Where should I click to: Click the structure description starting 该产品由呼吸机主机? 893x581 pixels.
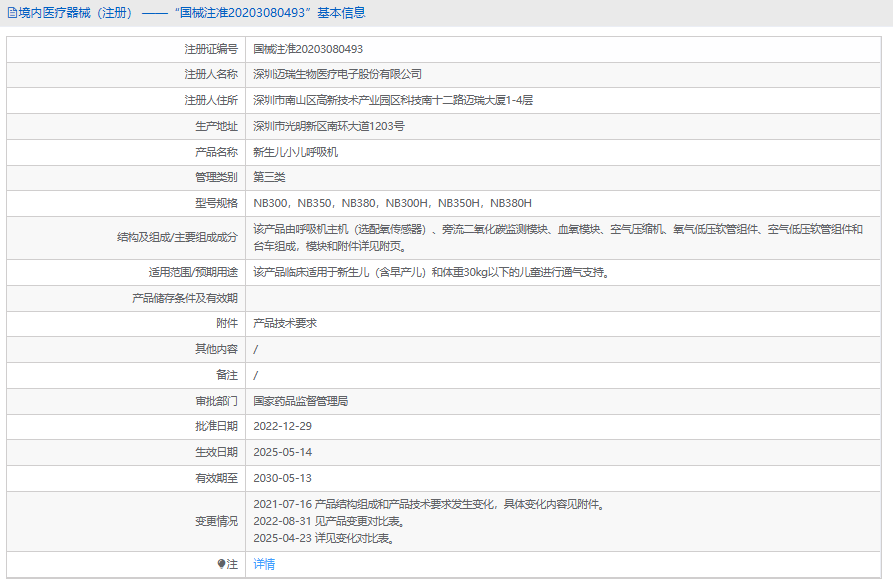coord(558,238)
